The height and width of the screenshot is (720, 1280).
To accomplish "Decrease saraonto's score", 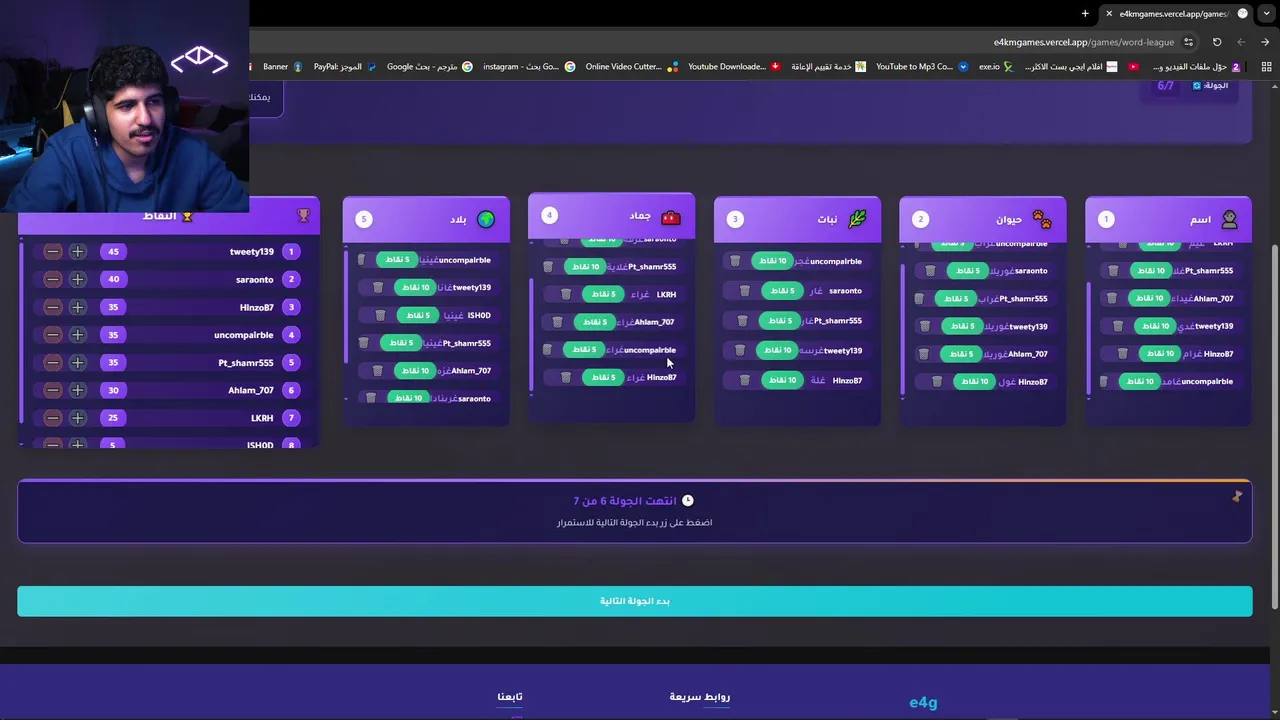I will 52,280.
